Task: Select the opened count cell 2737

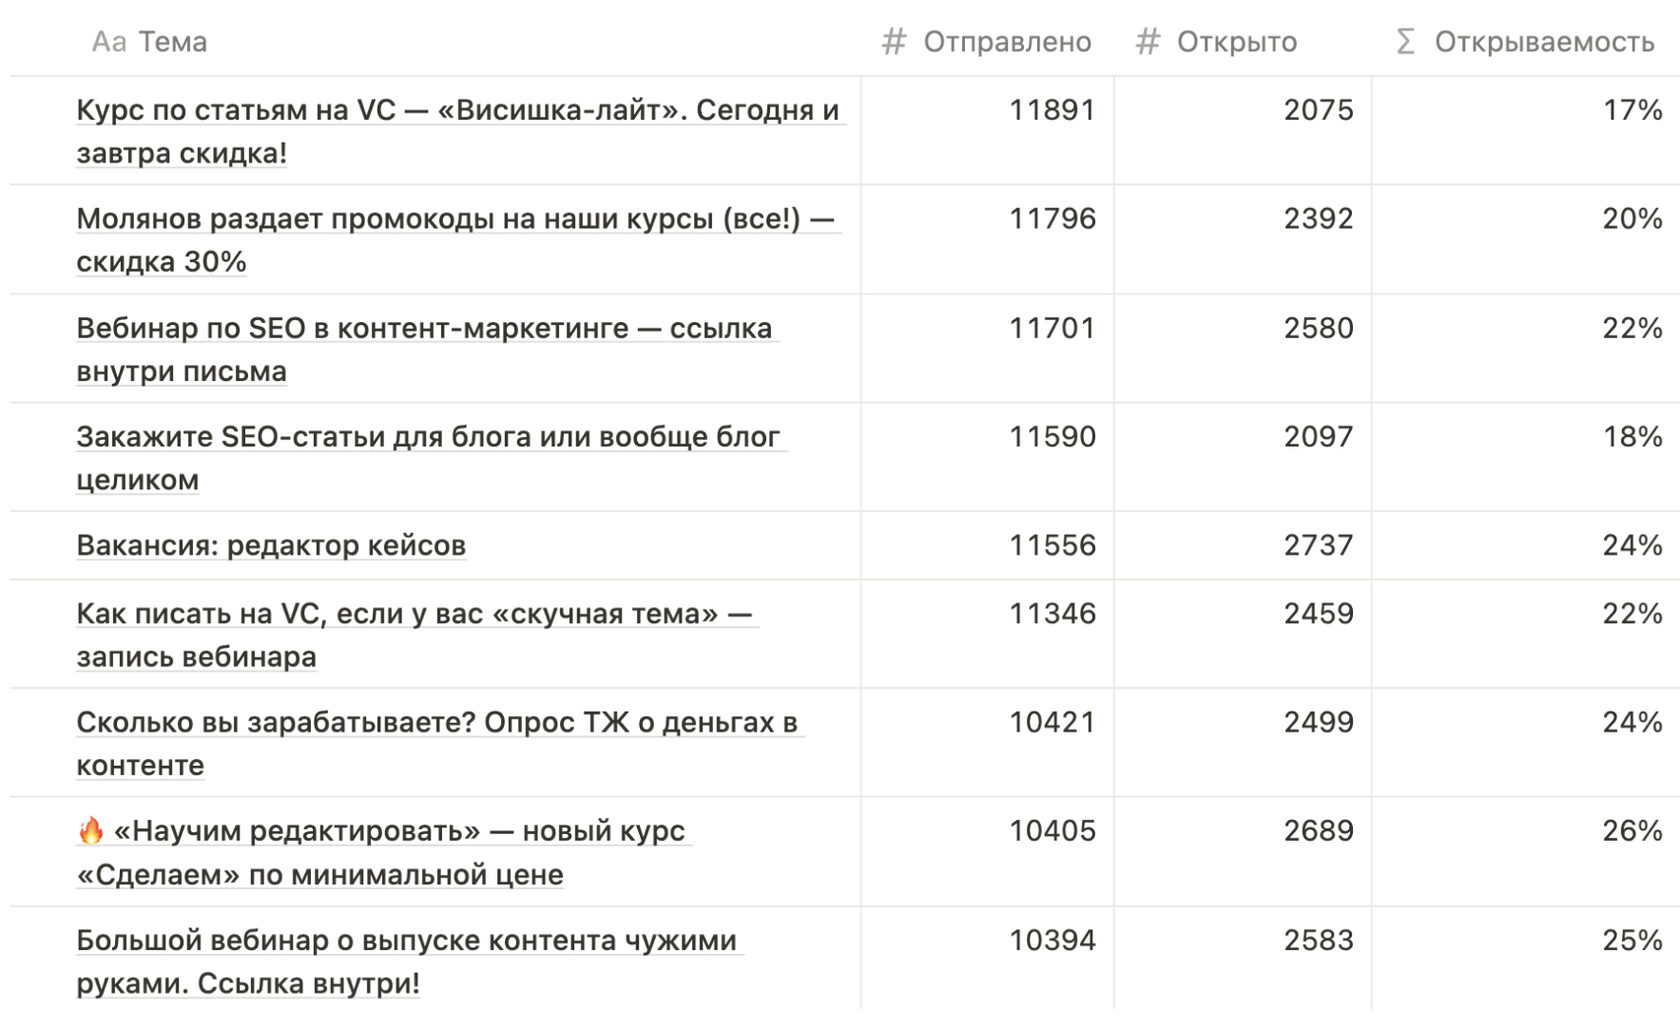Action: [x=1242, y=545]
